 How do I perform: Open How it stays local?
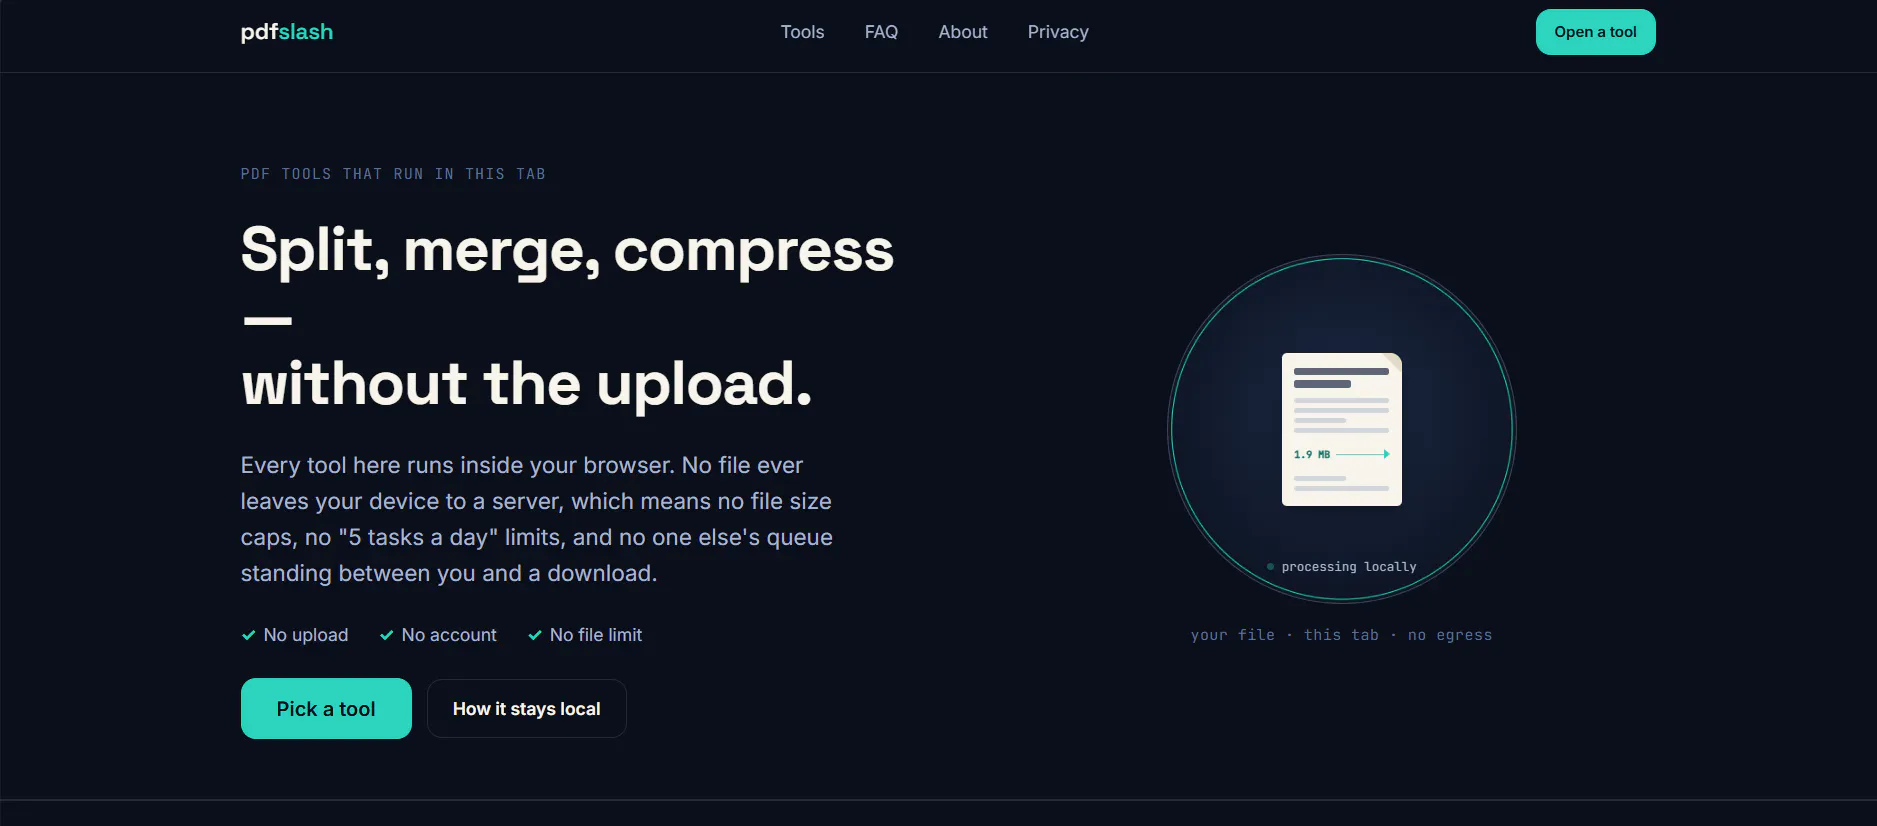point(526,708)
